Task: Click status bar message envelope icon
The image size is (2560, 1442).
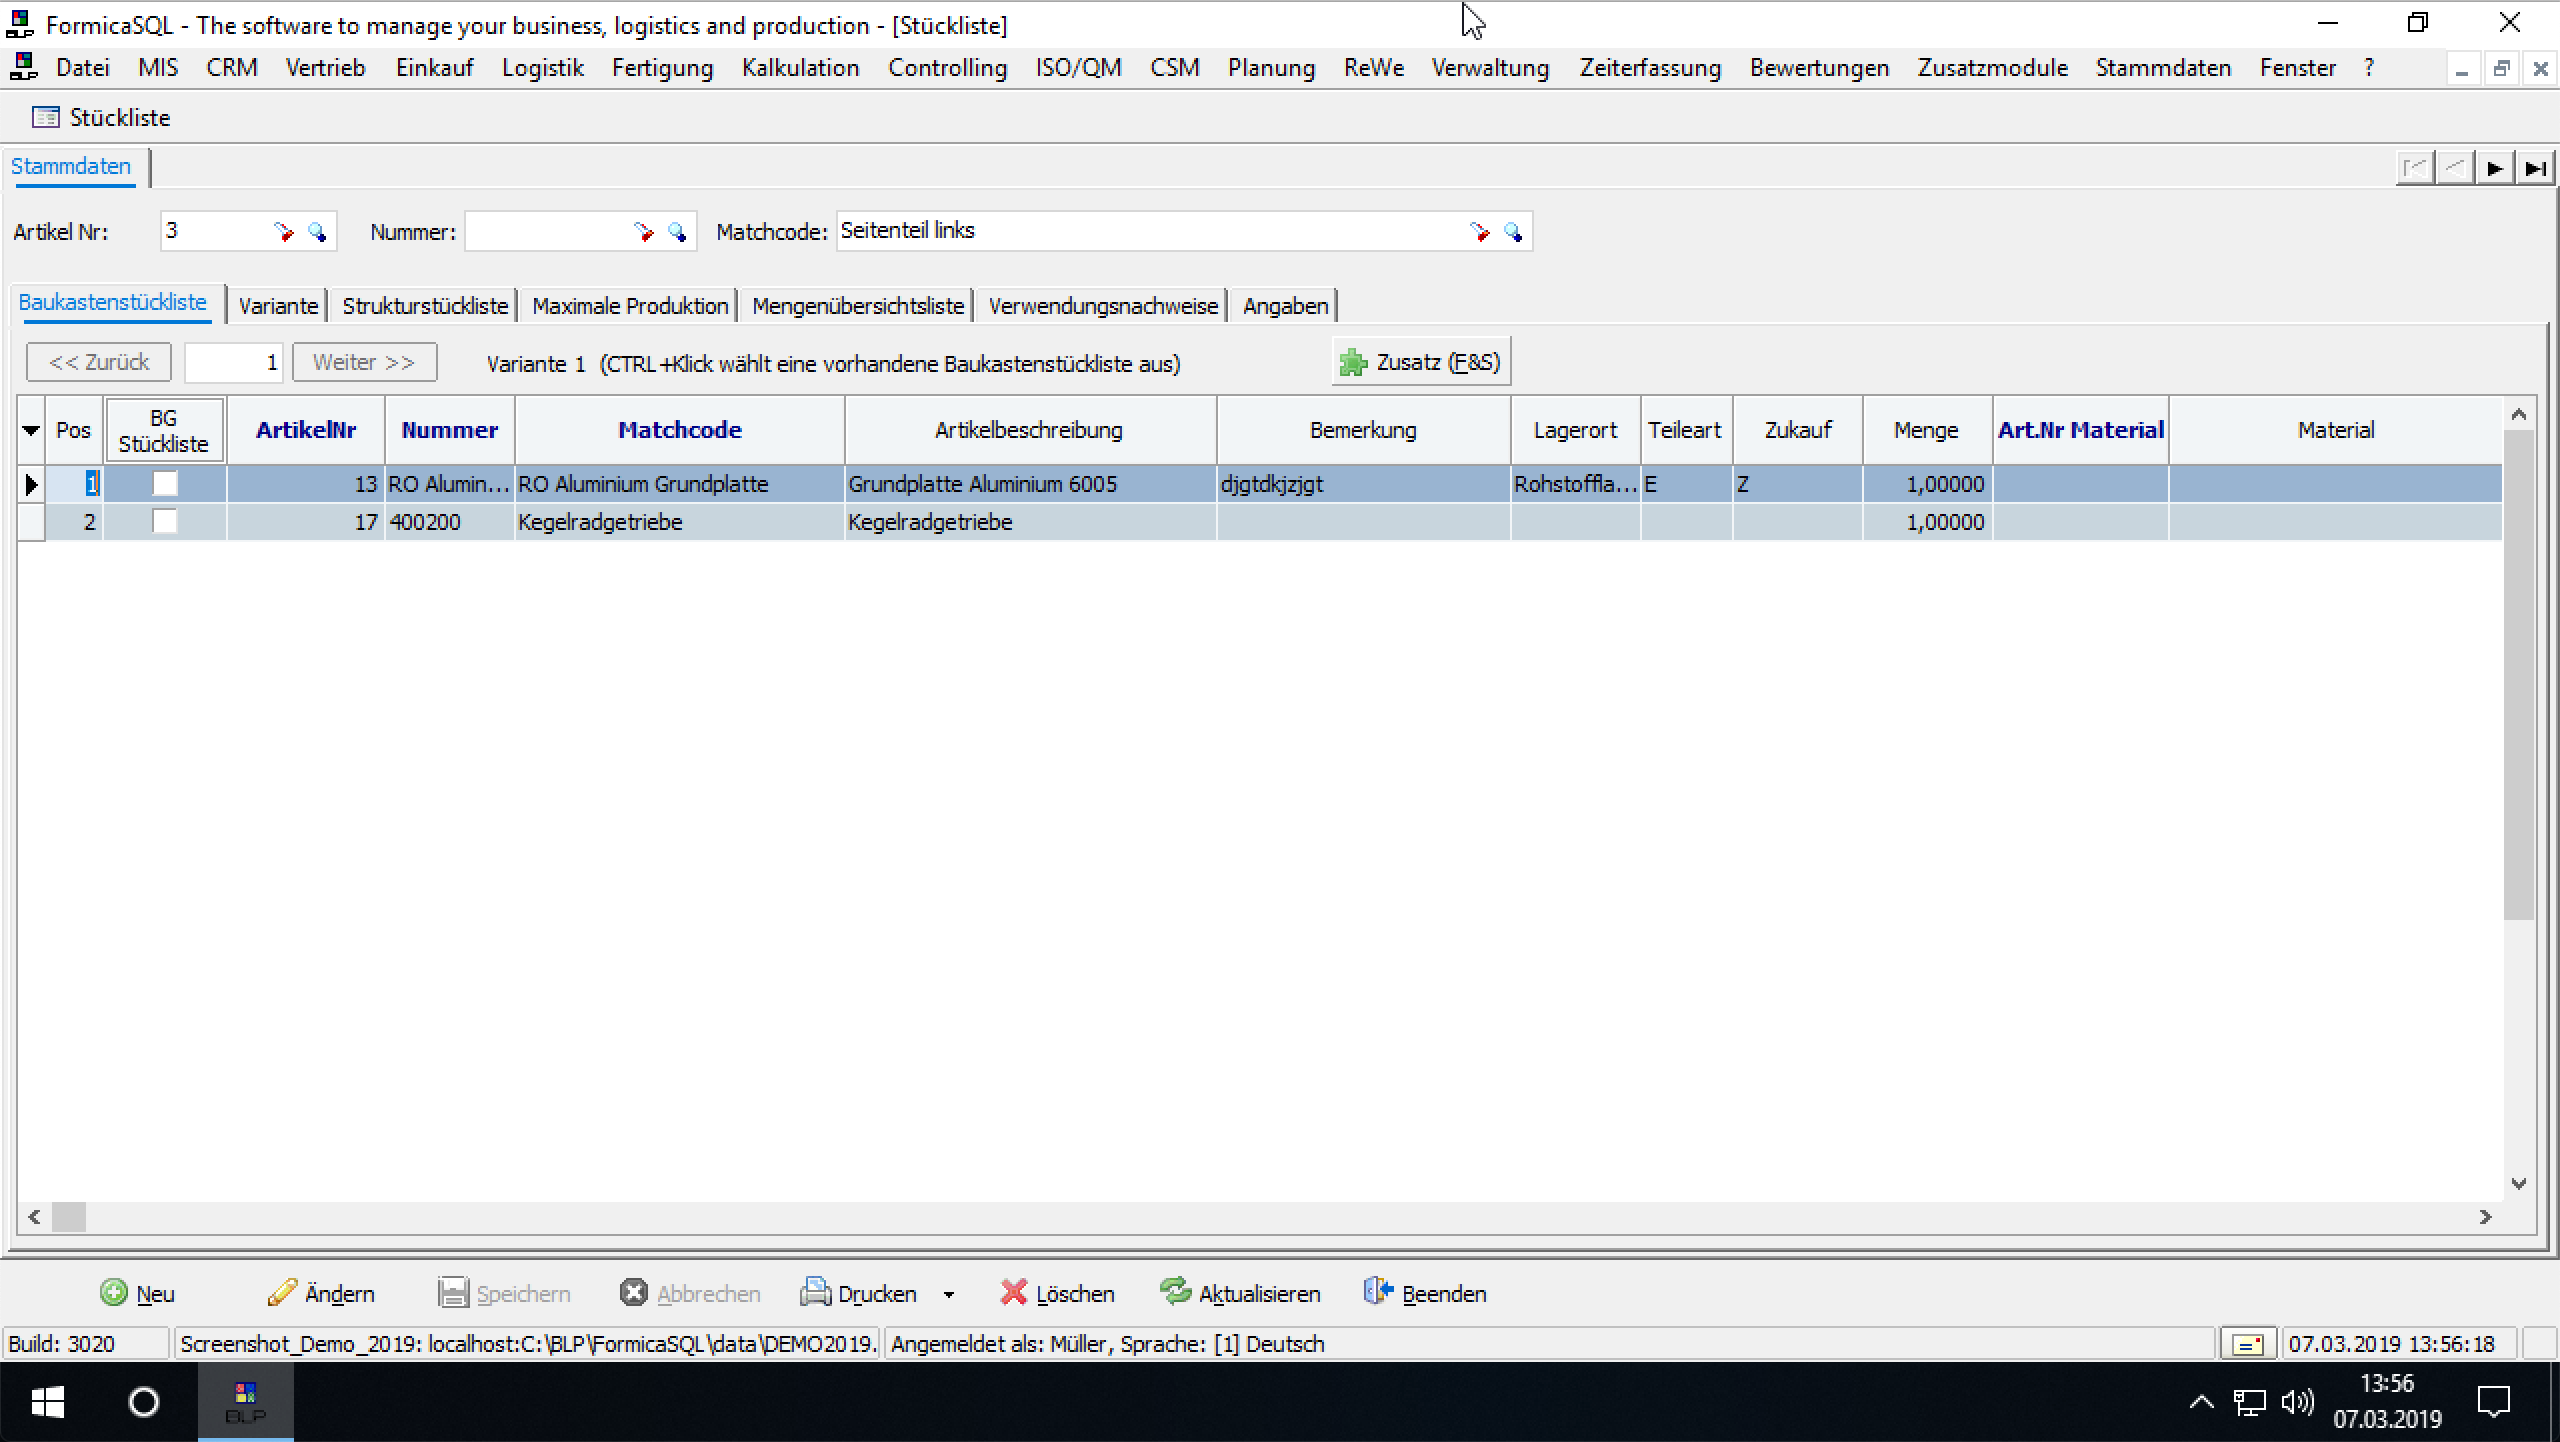Action: (x=2248, y=1345)
